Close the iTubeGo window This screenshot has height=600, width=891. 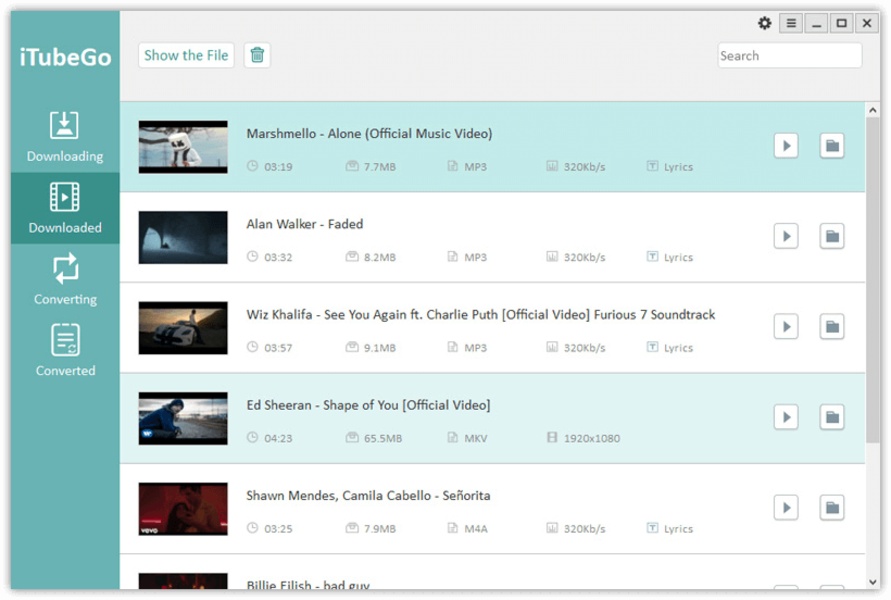(867, 23)
